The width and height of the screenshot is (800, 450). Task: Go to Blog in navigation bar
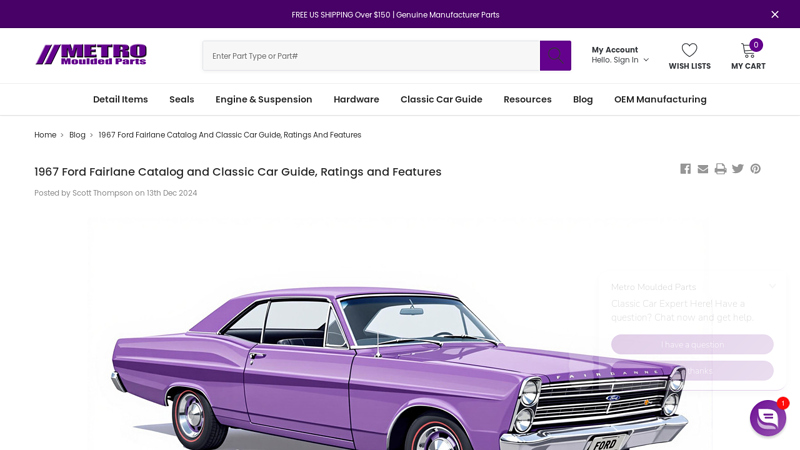click(583, 99)
